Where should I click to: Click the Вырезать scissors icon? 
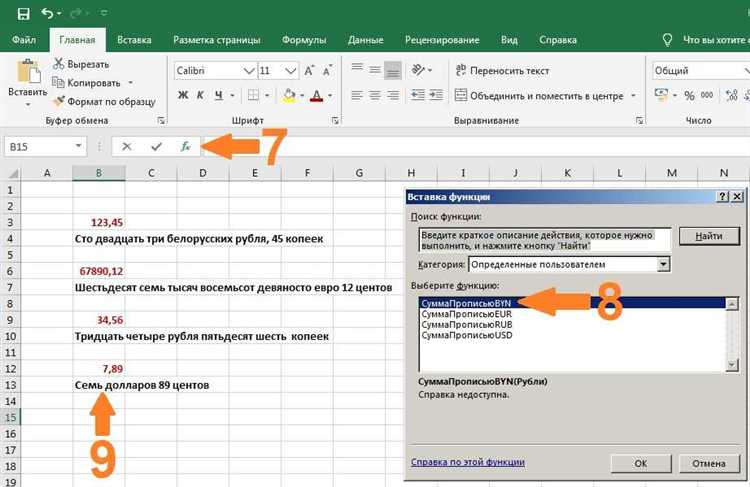(58, 64)
